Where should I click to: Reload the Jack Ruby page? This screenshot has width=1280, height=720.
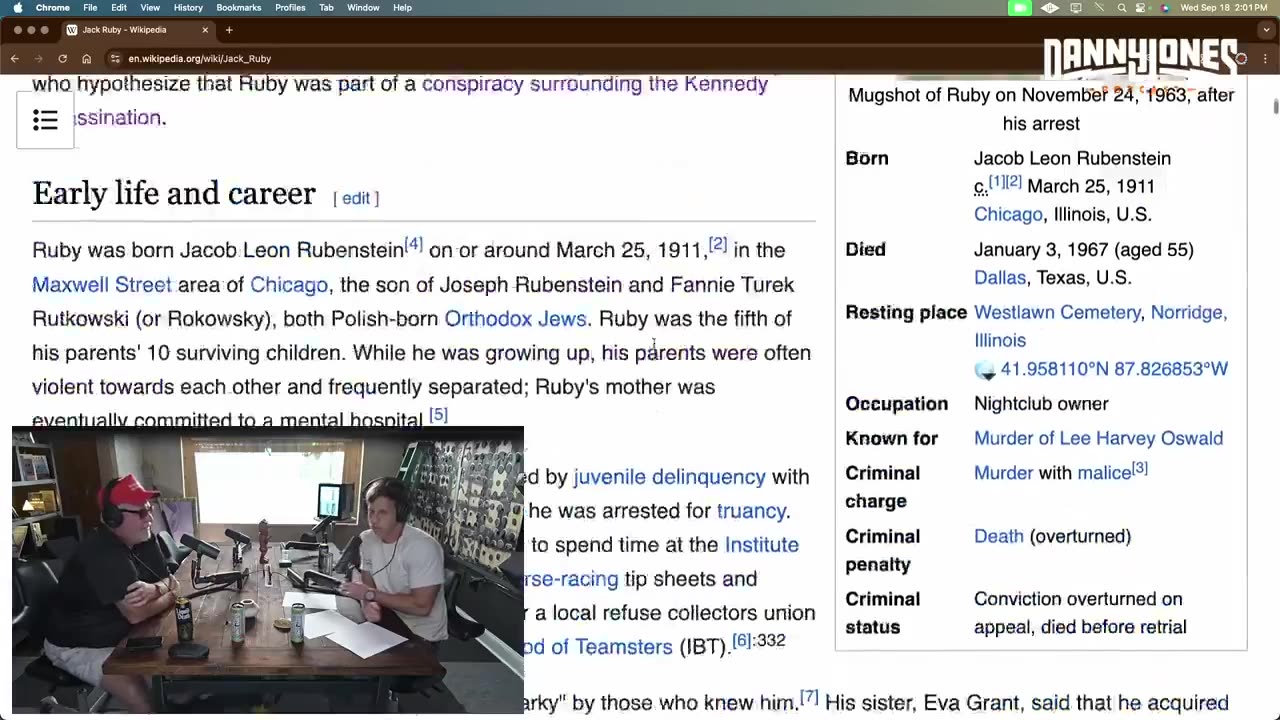pyautogui.click(x=62, y=58)
